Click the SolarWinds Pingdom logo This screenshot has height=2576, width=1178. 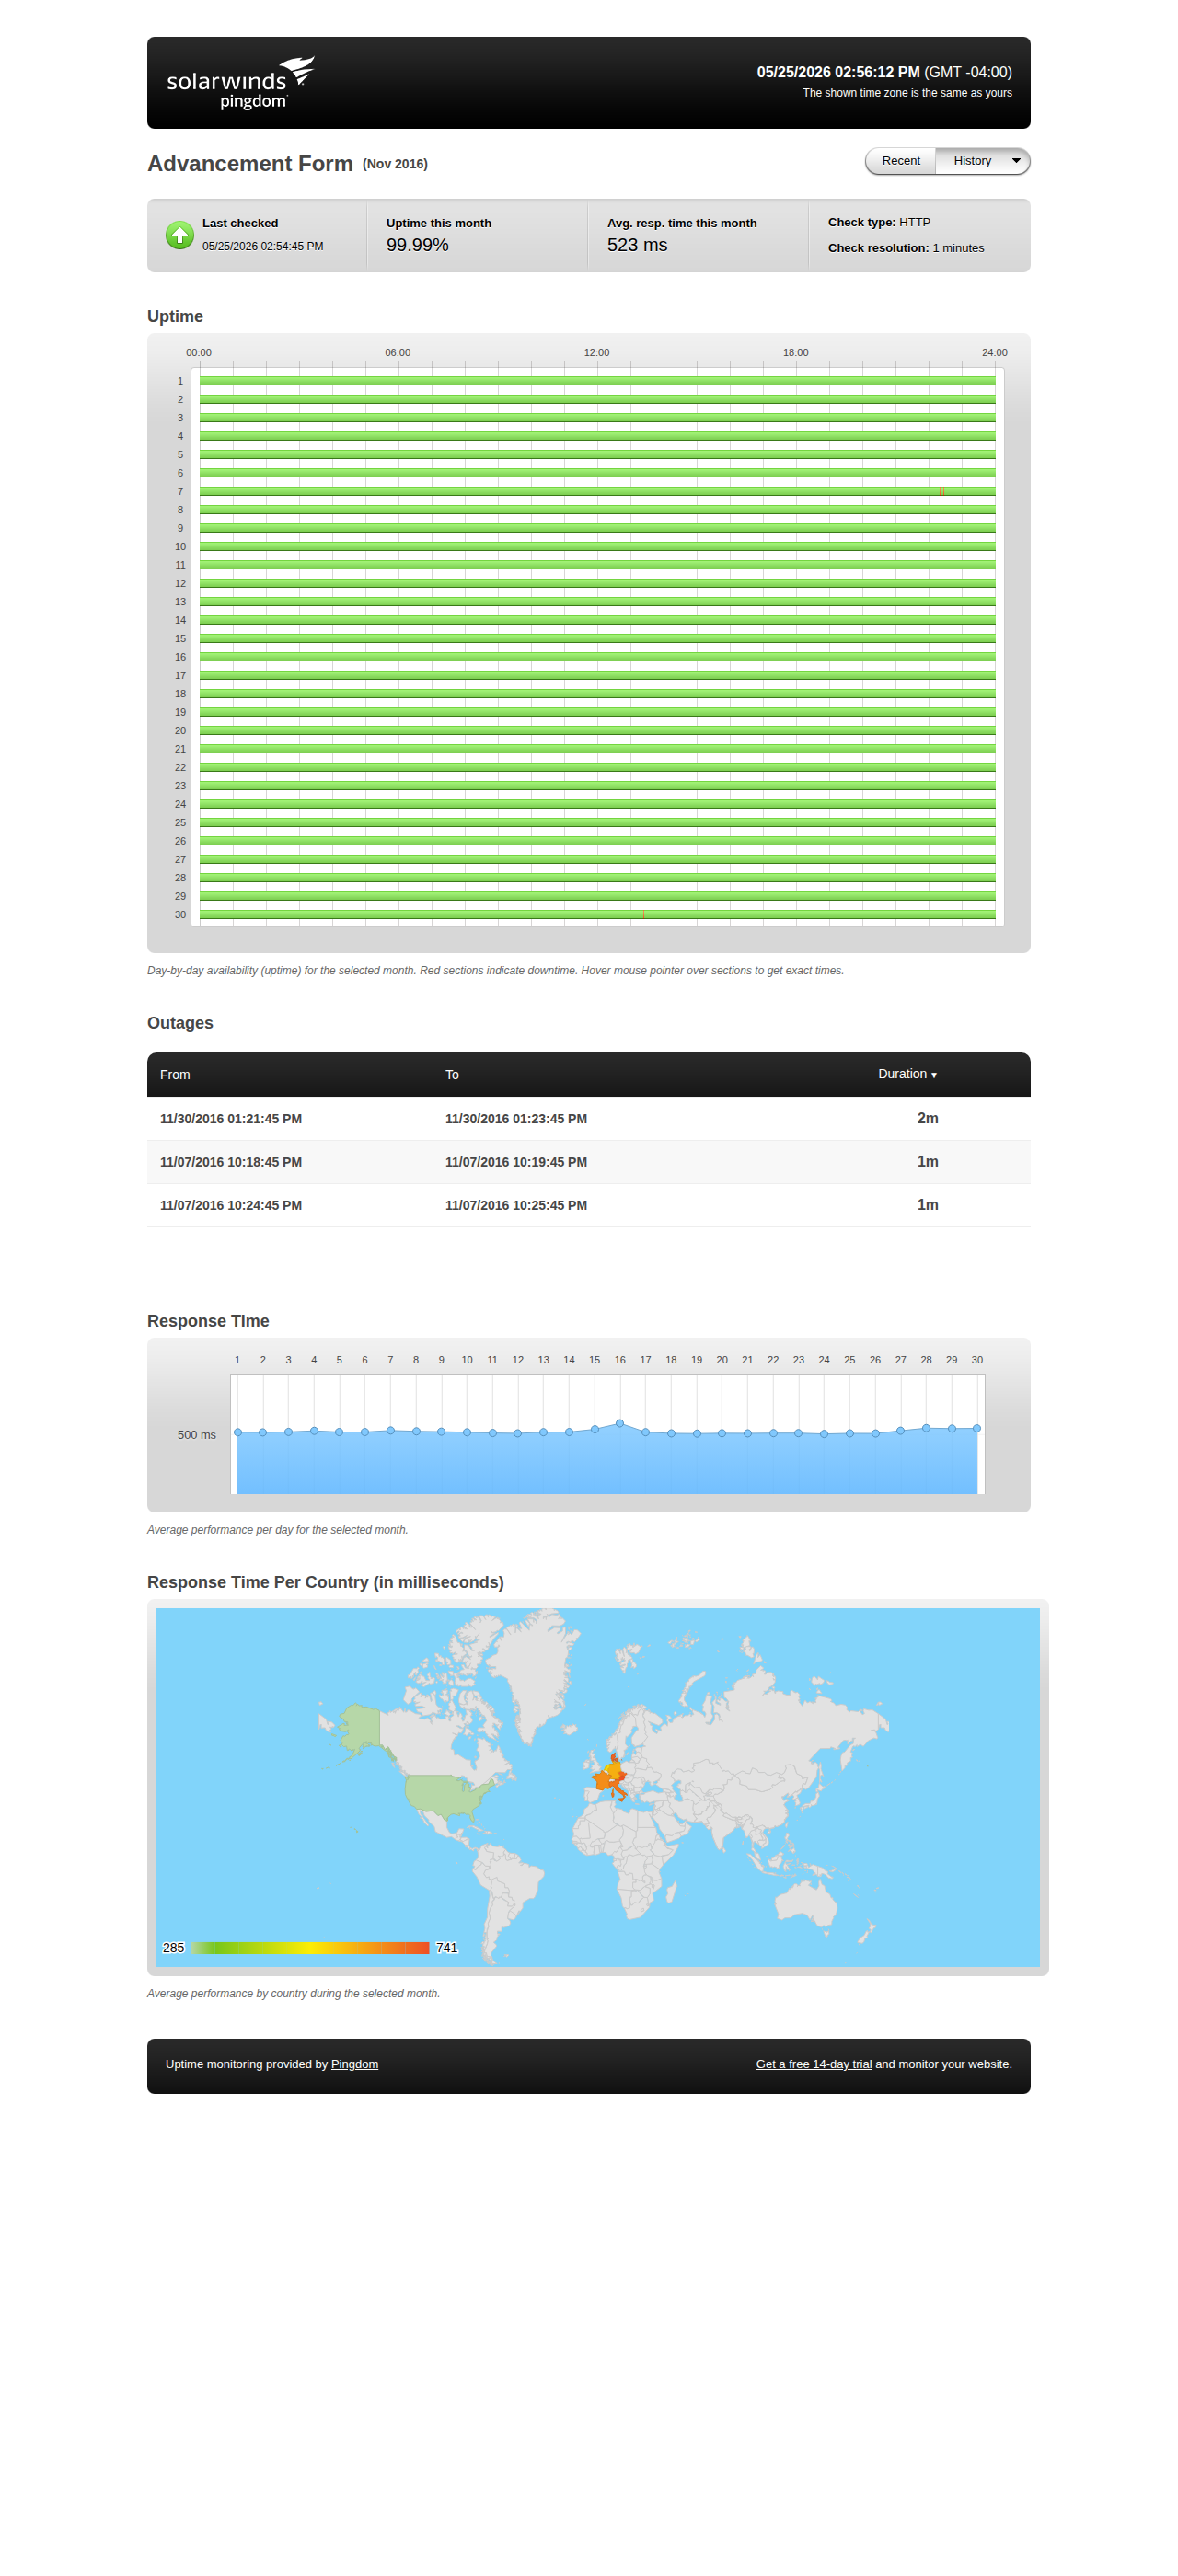(240, 82)
